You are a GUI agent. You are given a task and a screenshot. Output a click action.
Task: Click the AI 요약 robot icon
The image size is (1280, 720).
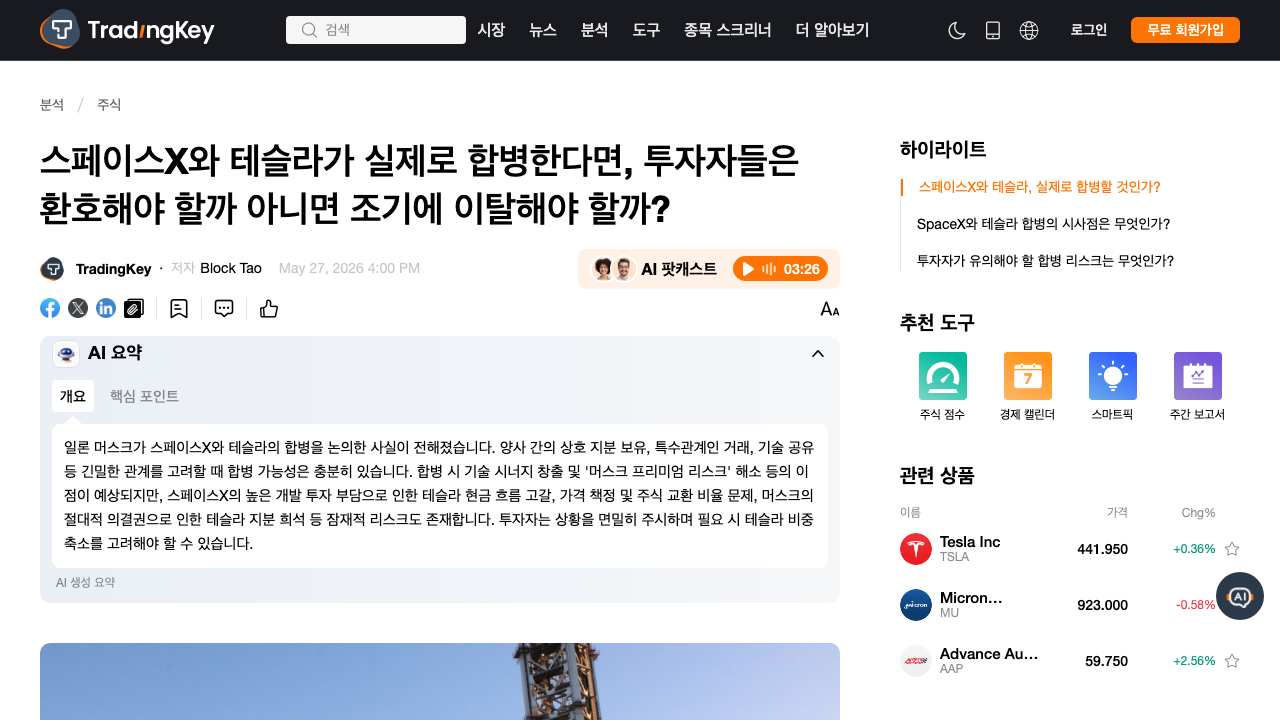coord(66,353)
